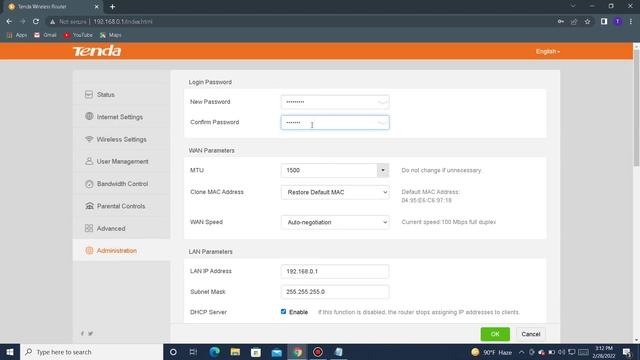Viewport: 640px width, 360px height.
Task: Show hidden system tray icons
Action: coord(521,352)
